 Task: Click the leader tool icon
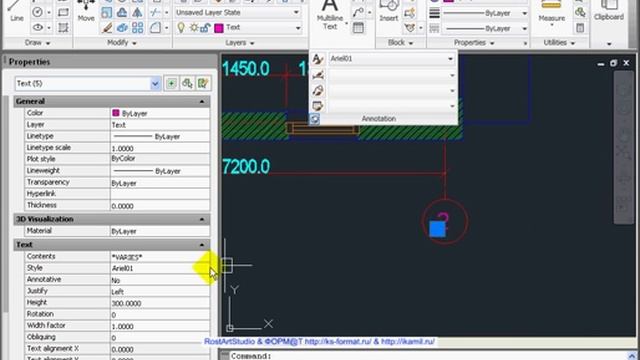click(358, 12)
